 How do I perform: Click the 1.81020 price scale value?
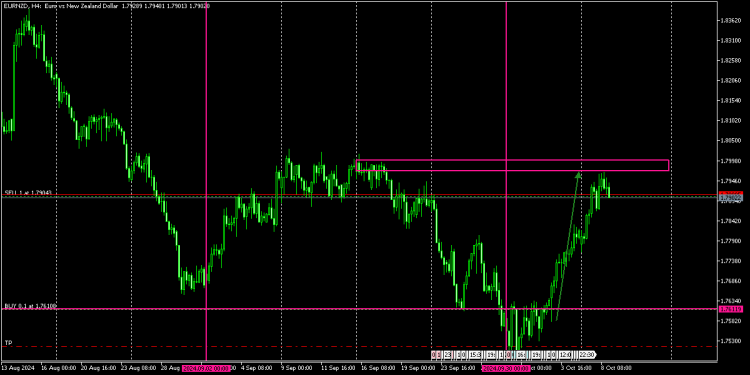point(731,121)
